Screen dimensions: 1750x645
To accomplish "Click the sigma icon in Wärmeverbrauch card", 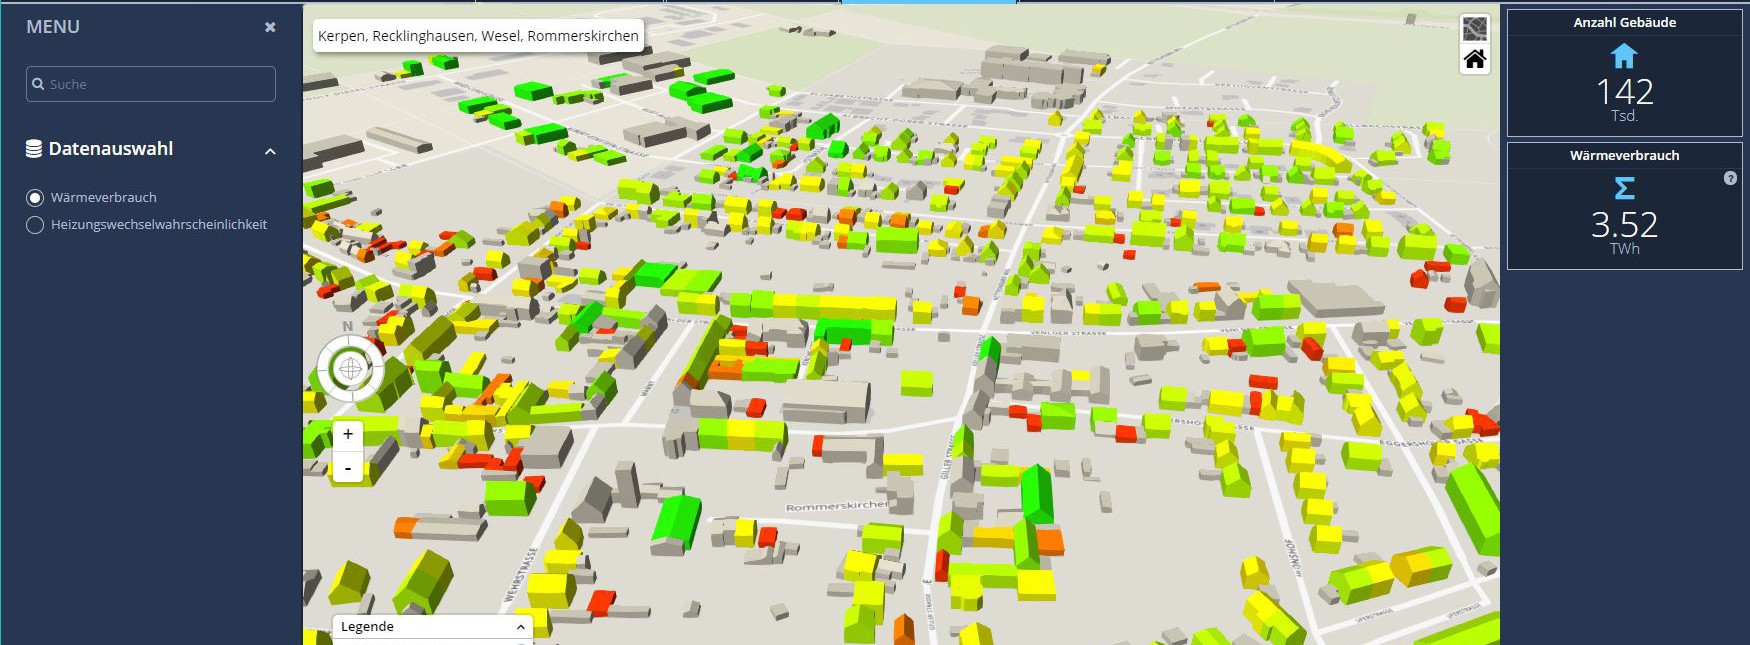I will tap(1624, 188).
